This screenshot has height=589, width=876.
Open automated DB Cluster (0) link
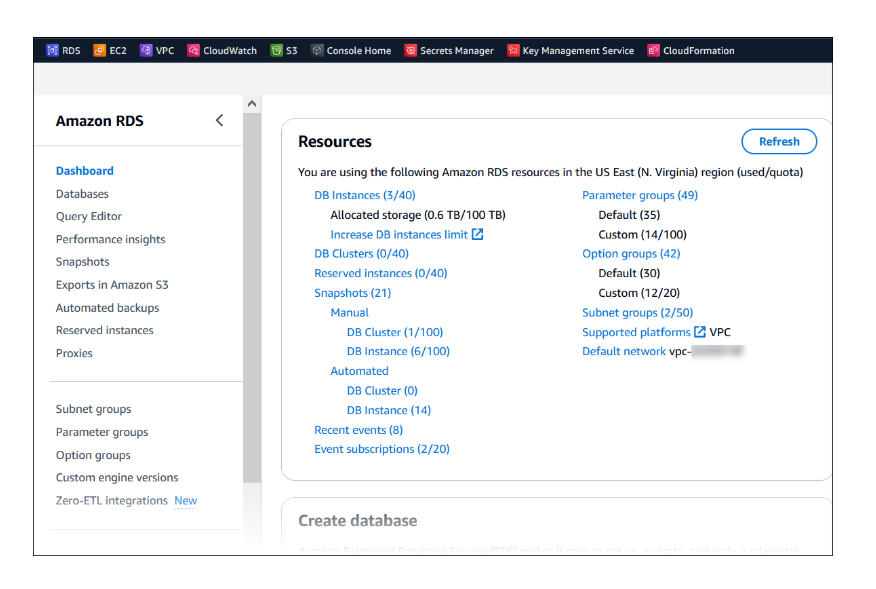point(382,391)
